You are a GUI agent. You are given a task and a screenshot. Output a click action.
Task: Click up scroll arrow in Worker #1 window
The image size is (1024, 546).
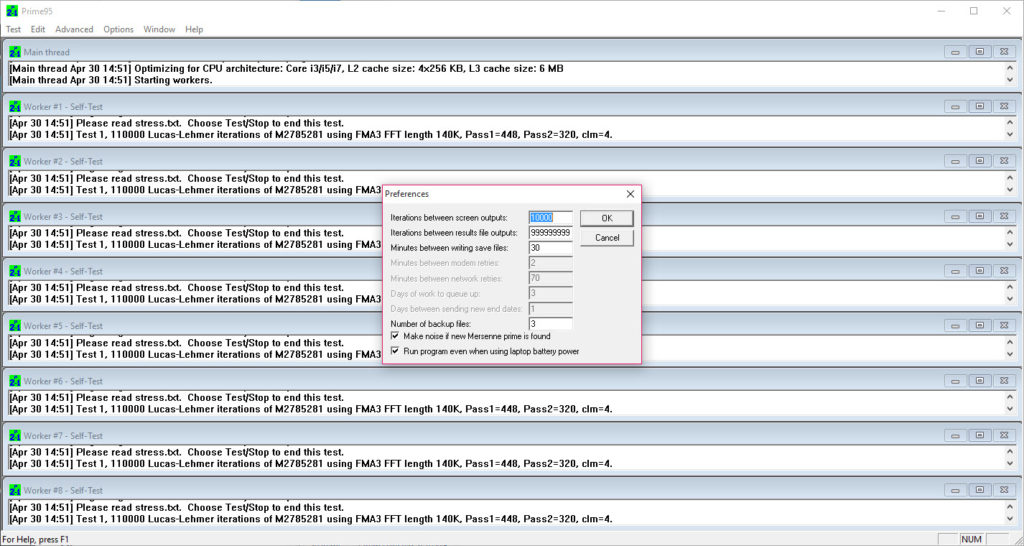[1010, 123]
